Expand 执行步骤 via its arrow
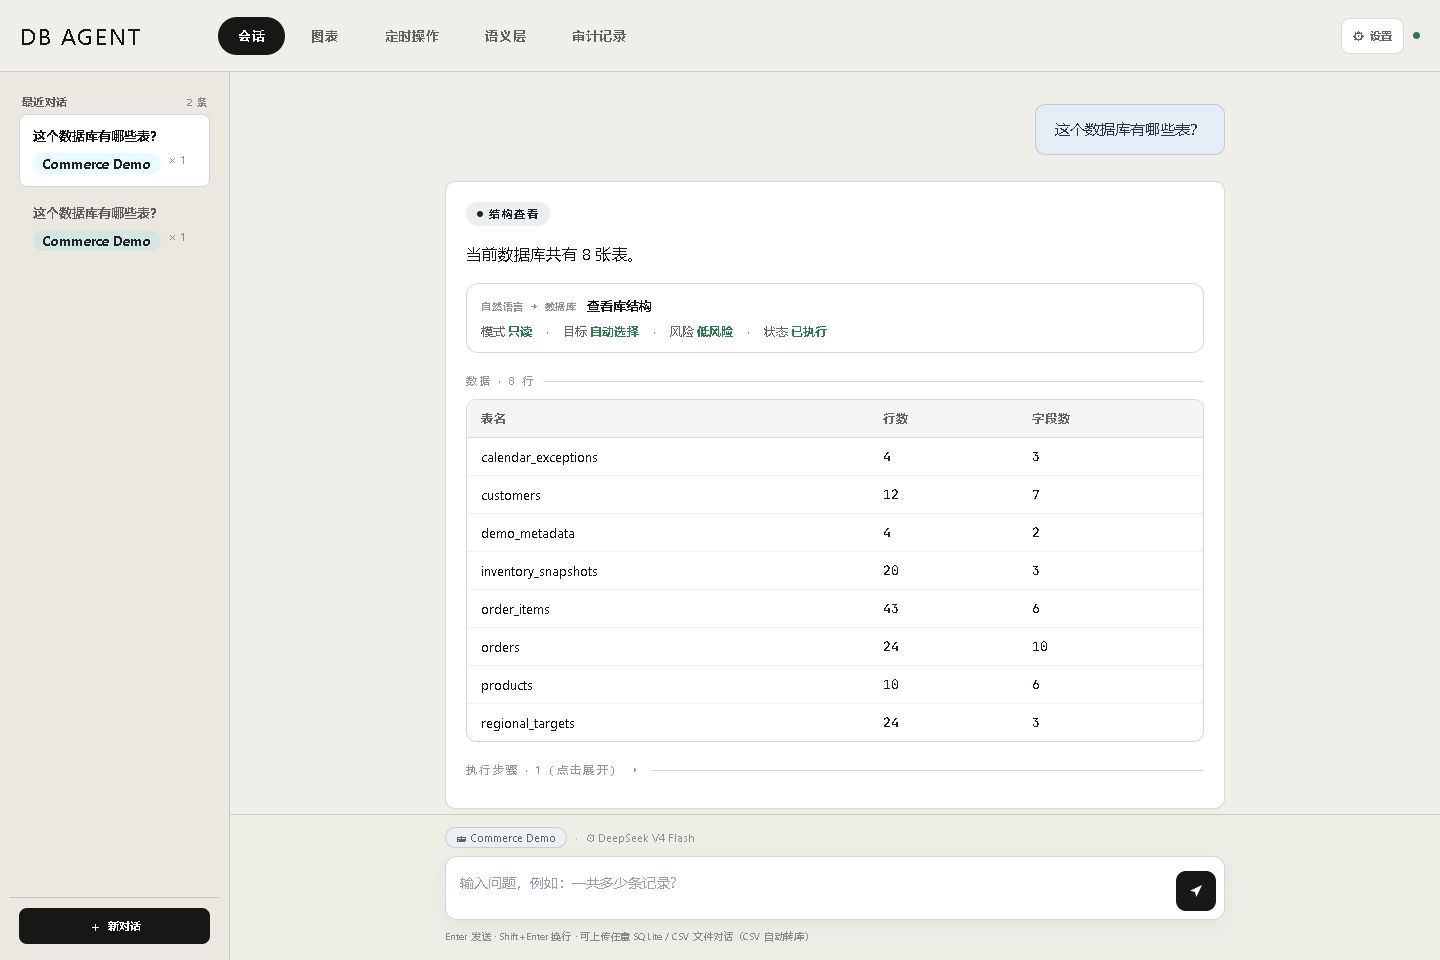The width and height of the screenshot is (1440, 960). point(634,770)
